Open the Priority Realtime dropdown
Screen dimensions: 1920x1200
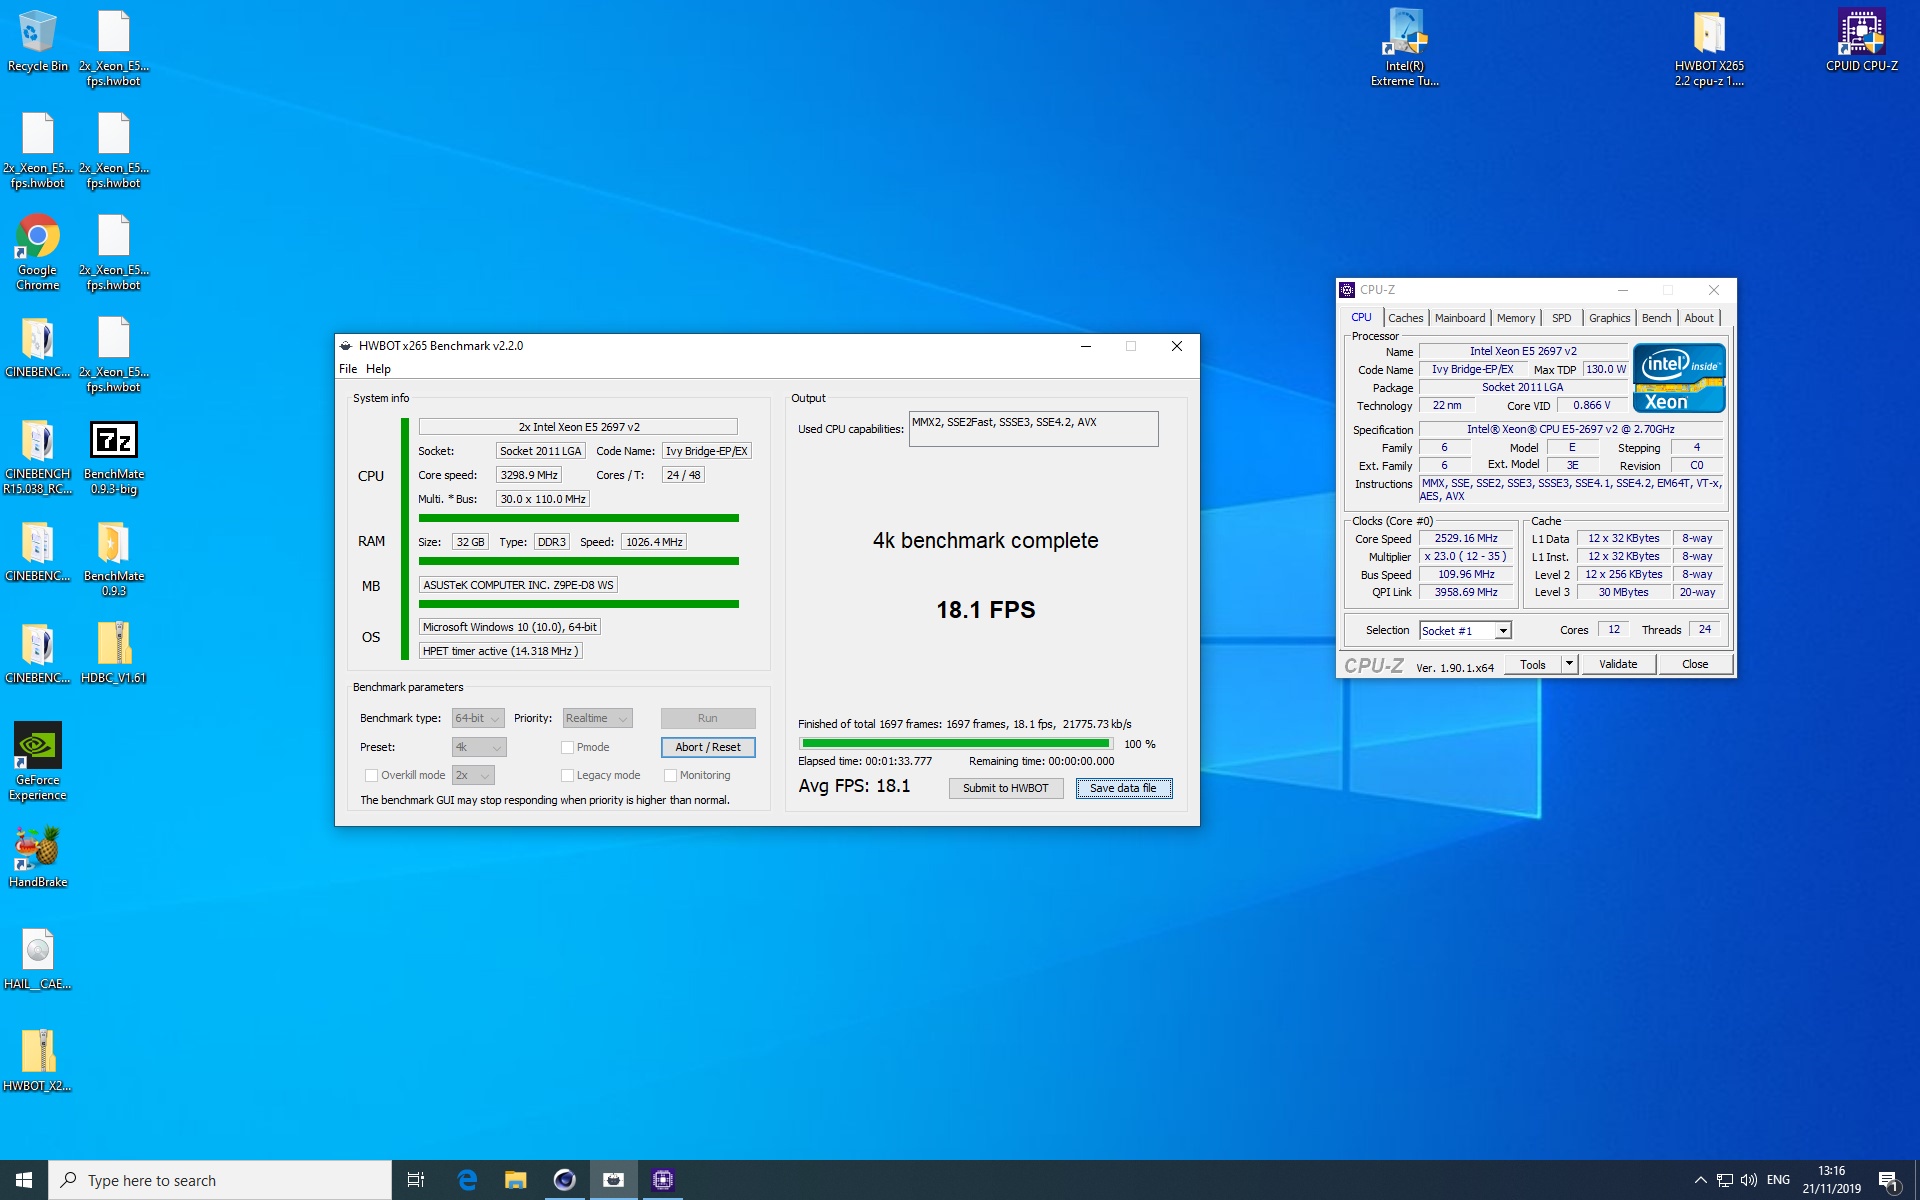click(597, 718)
